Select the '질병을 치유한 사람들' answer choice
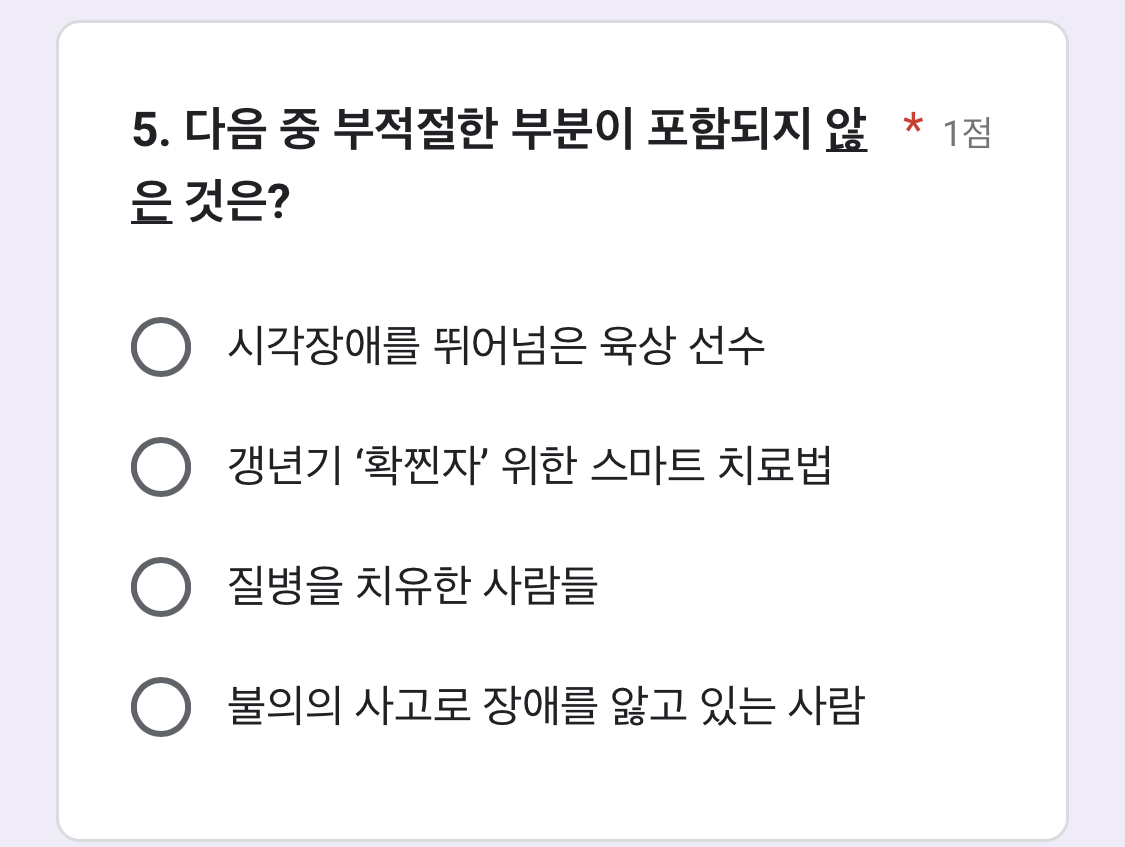This screenshot has height=847, width=1125. 160,585
